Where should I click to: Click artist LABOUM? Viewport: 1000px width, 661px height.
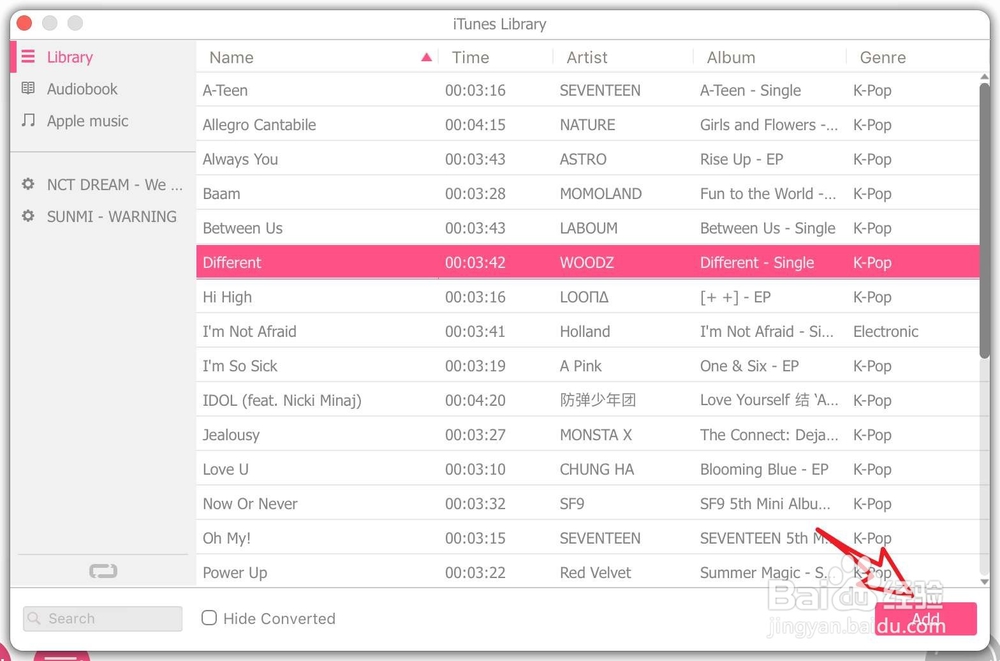[589, 228]
